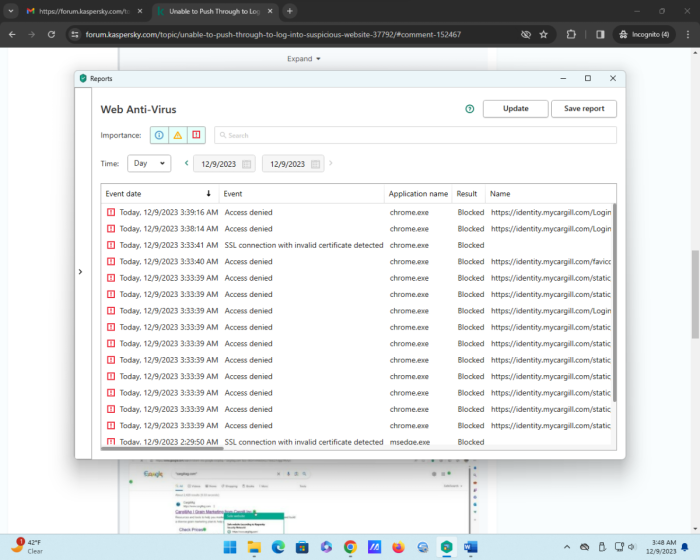
Task: Go back in Chrome
Action: point(12,34)
